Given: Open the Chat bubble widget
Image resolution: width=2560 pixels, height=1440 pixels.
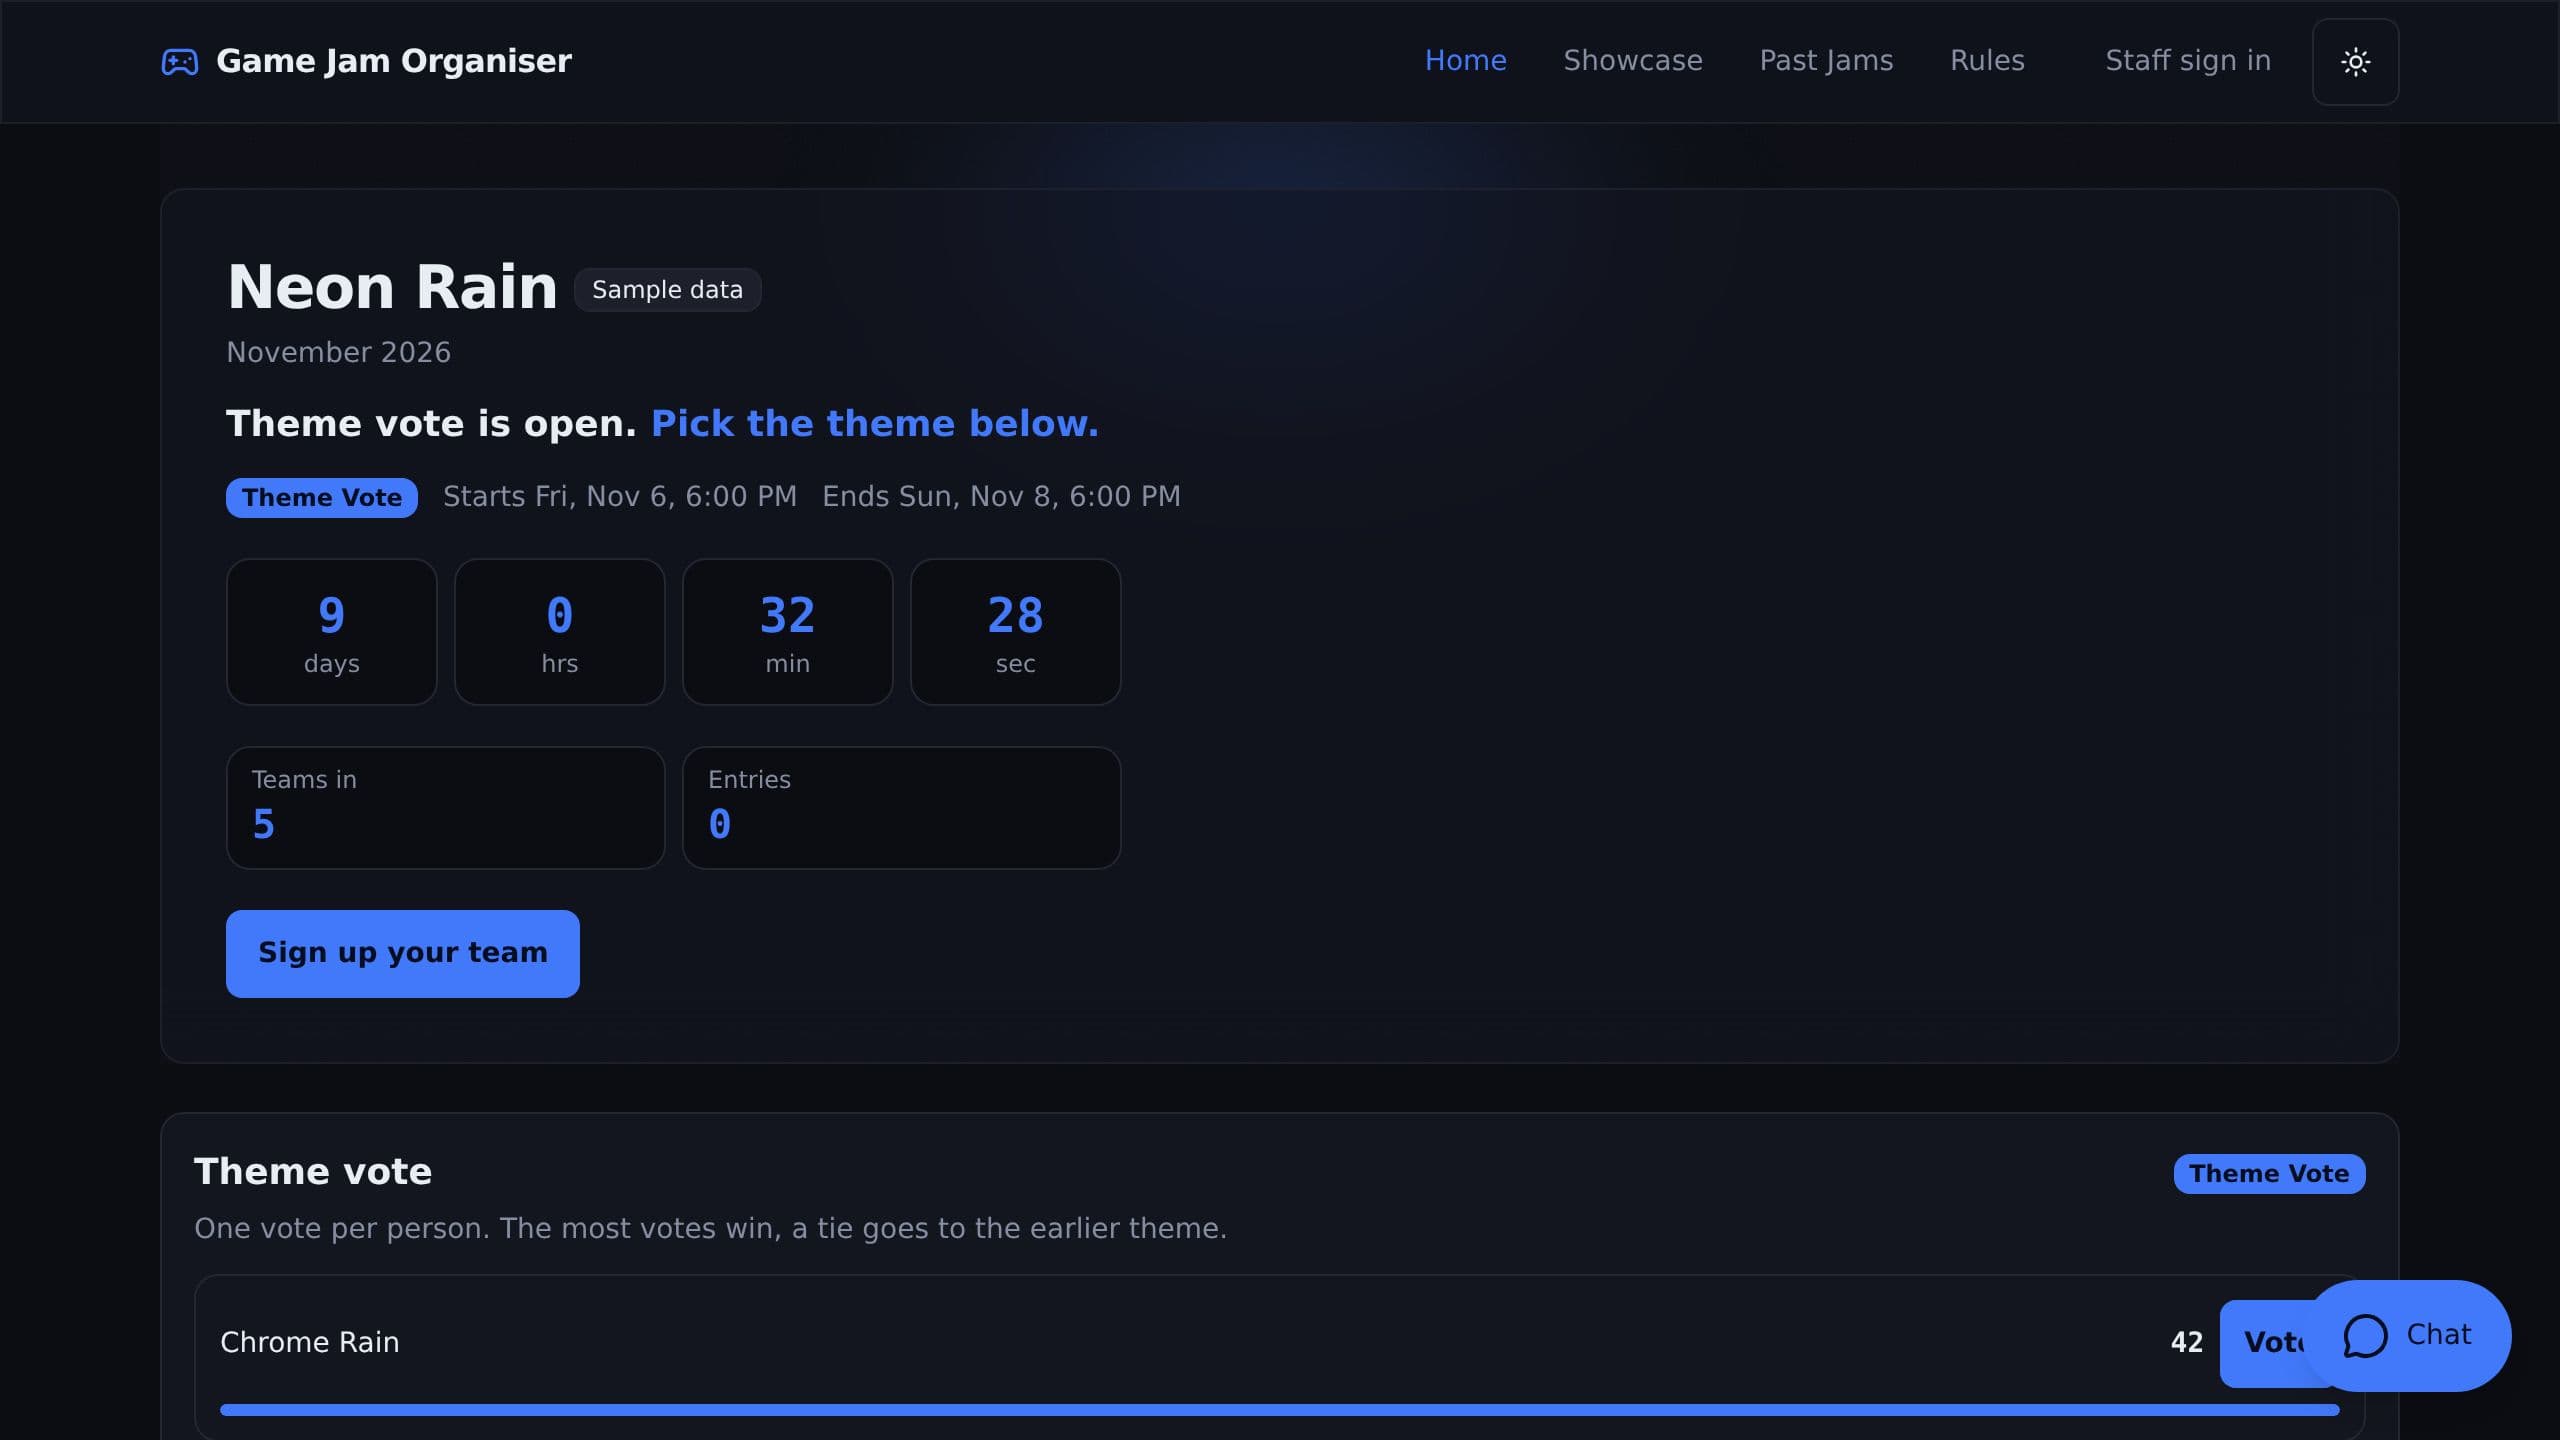Looking at the screenshot, I should tap(2408, 1335).
